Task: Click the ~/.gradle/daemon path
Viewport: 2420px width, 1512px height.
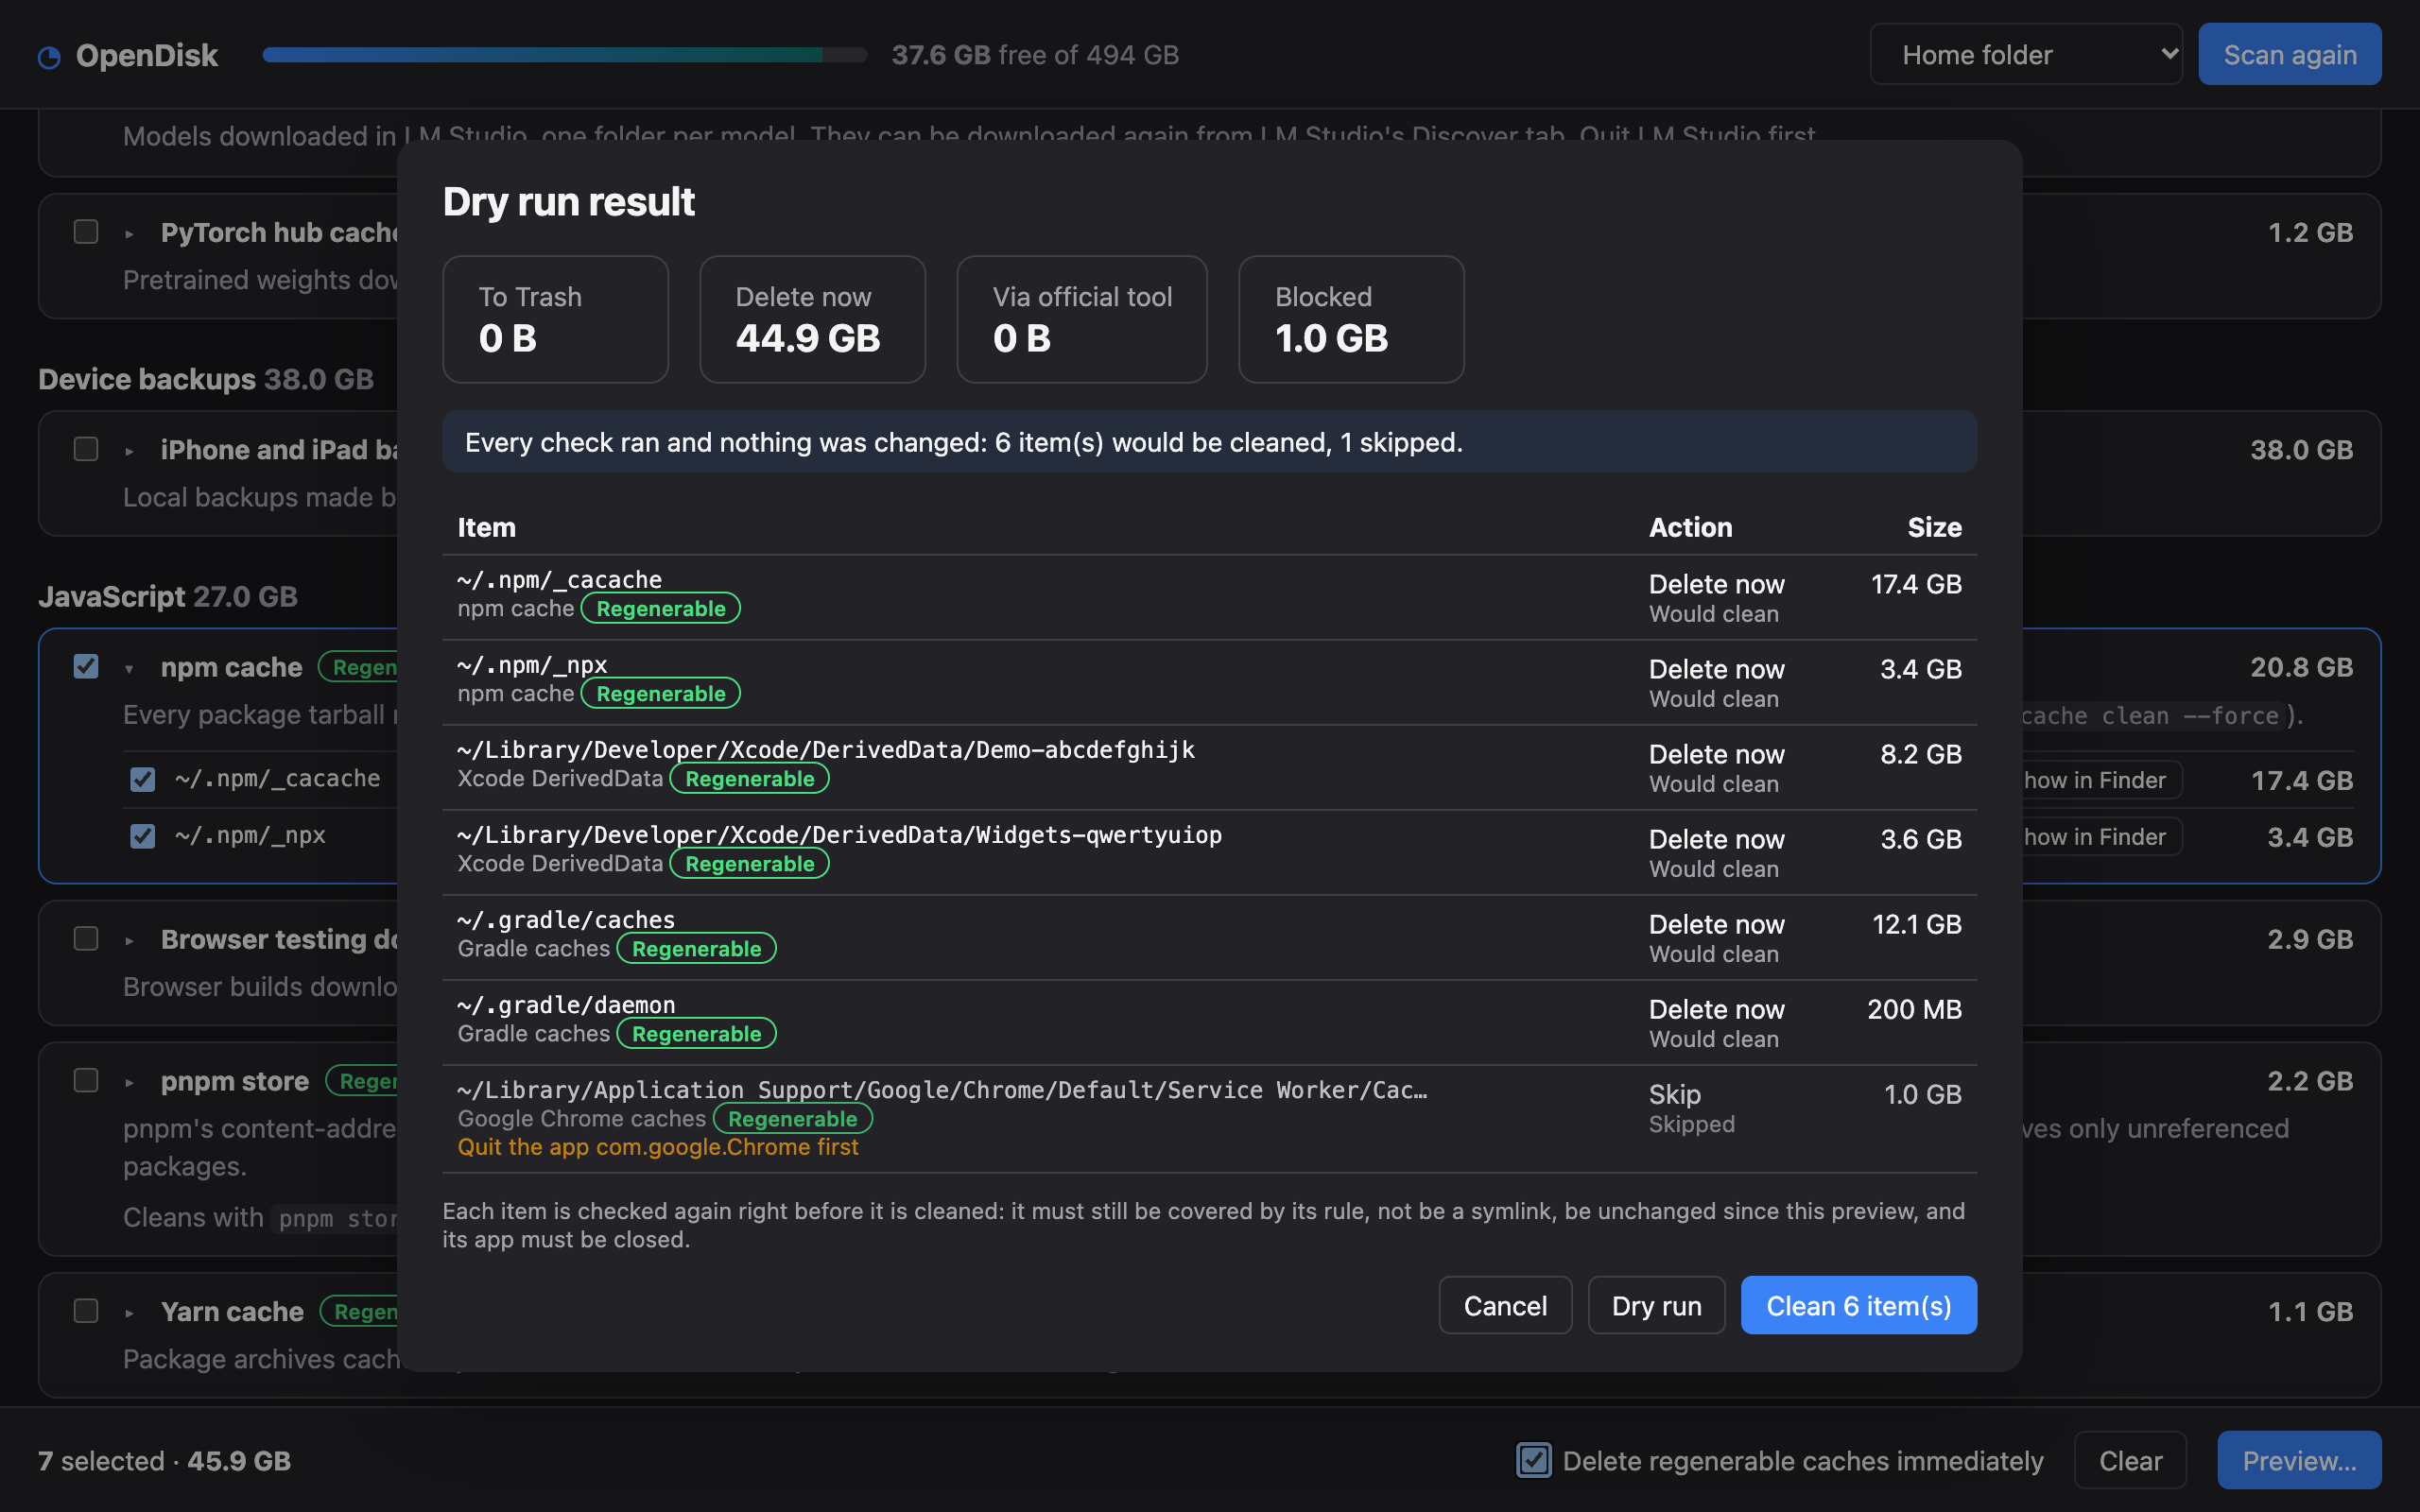Action: point(566,1004)
